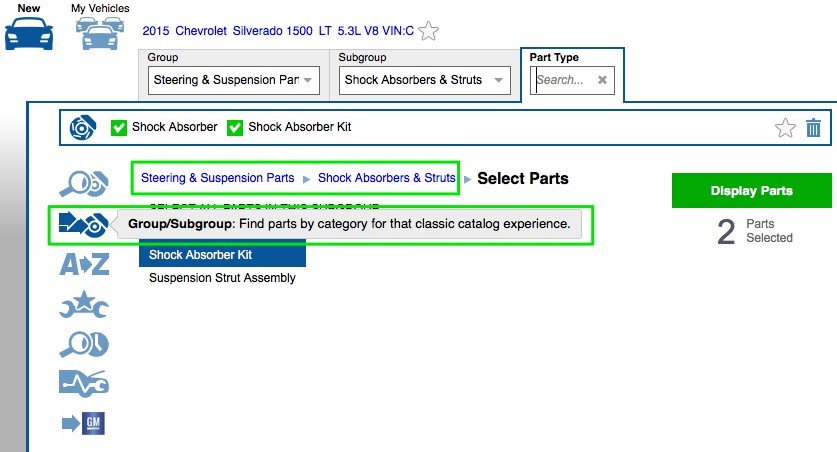The width and height of the screenshot is (837, 452).
Task: Select Suspension Strut Assembly list item
Action: [x=222, y=278]
